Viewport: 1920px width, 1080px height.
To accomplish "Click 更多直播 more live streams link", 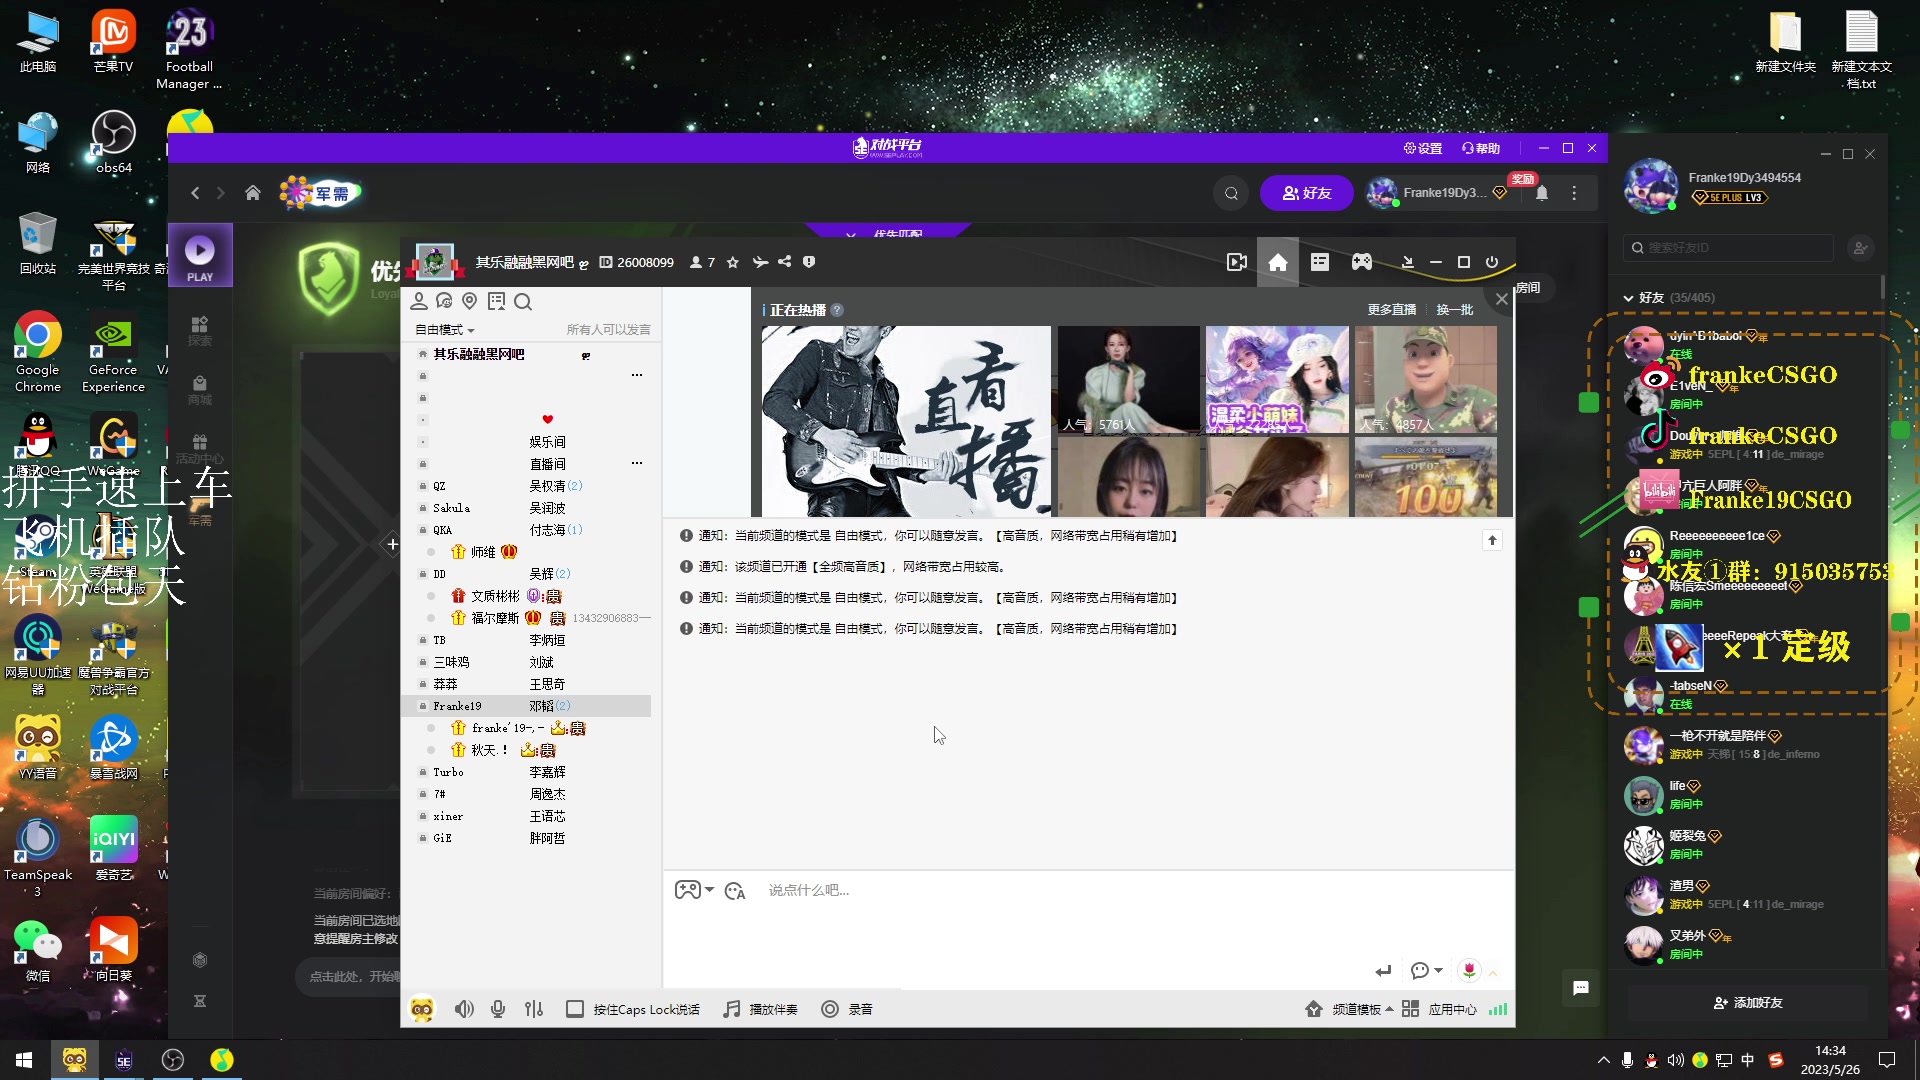I will coord(1391,310).
